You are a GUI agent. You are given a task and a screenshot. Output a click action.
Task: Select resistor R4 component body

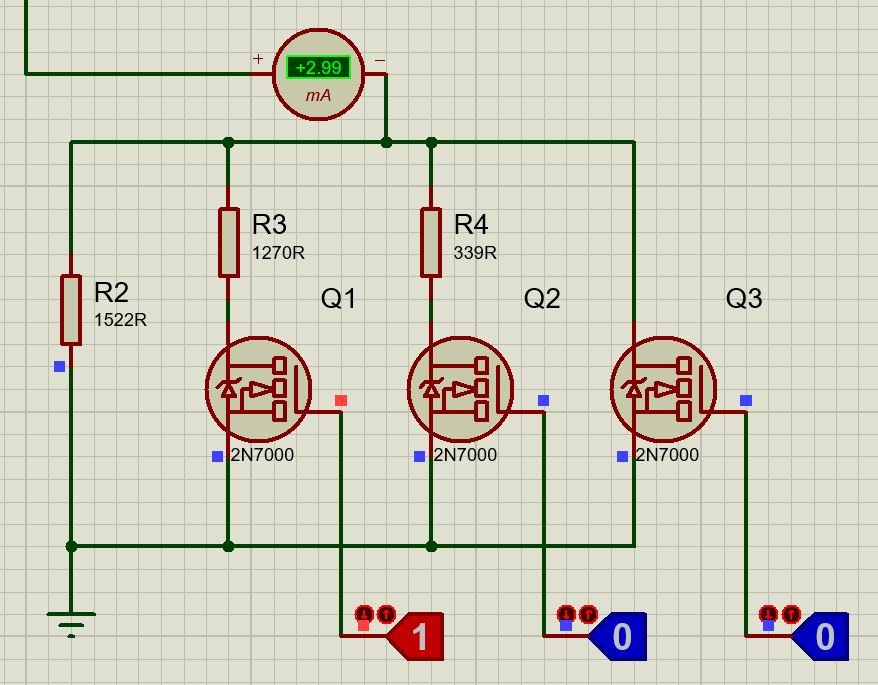click(431, 243)
